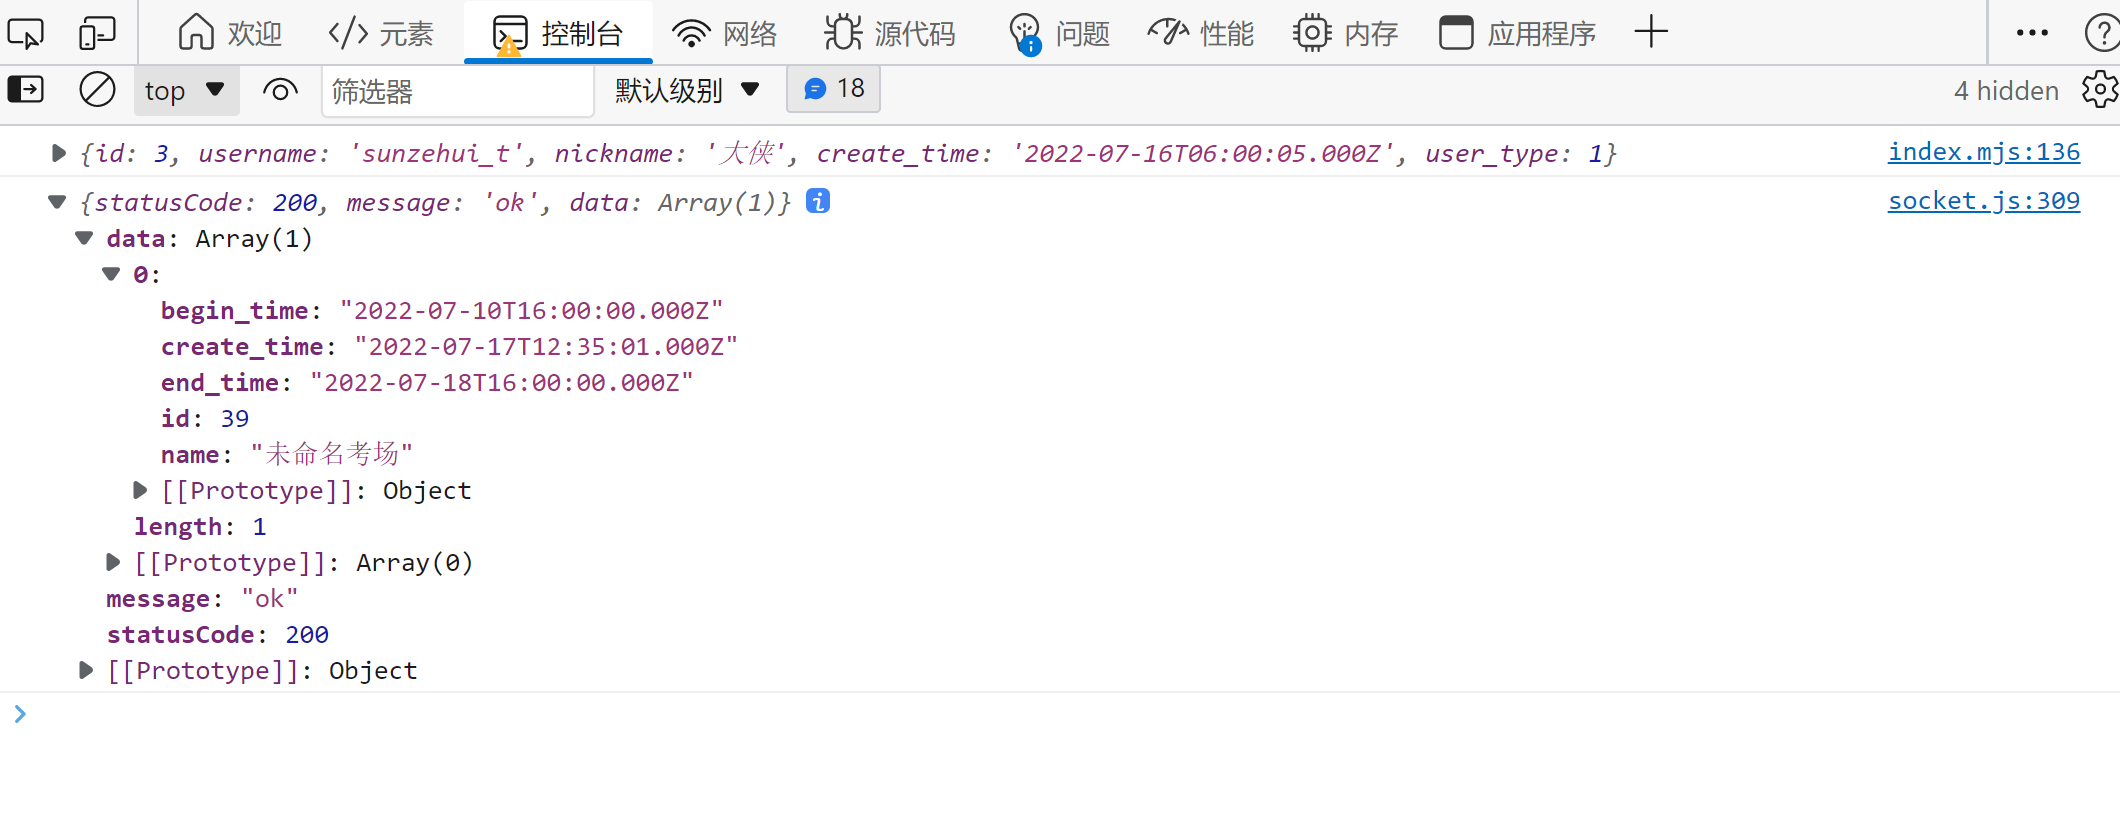
Task: Open the 默认级别 log level dropdown
Action: 687,91
